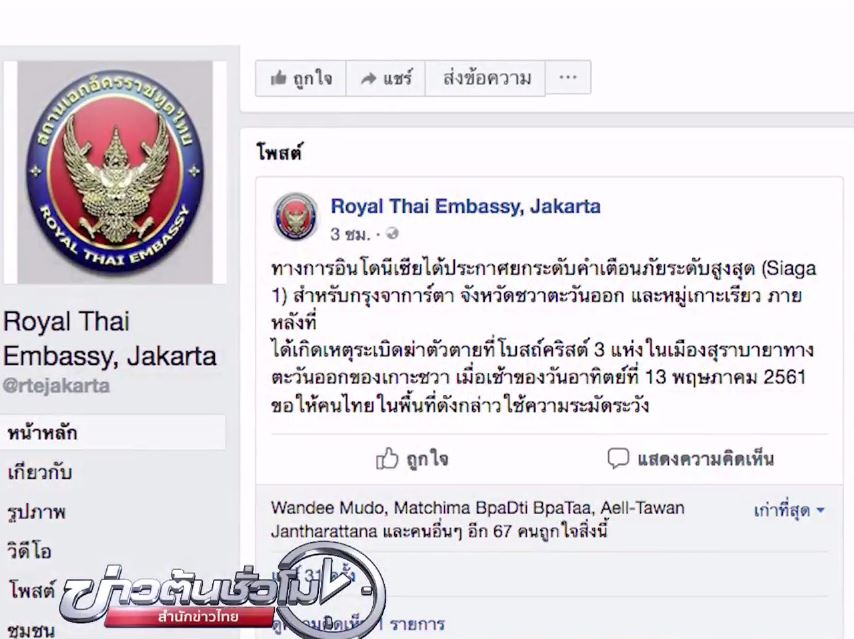Click แสดงความคิดเห็น comment bubble
Screen dimensions: 854x639
point(690,459)
